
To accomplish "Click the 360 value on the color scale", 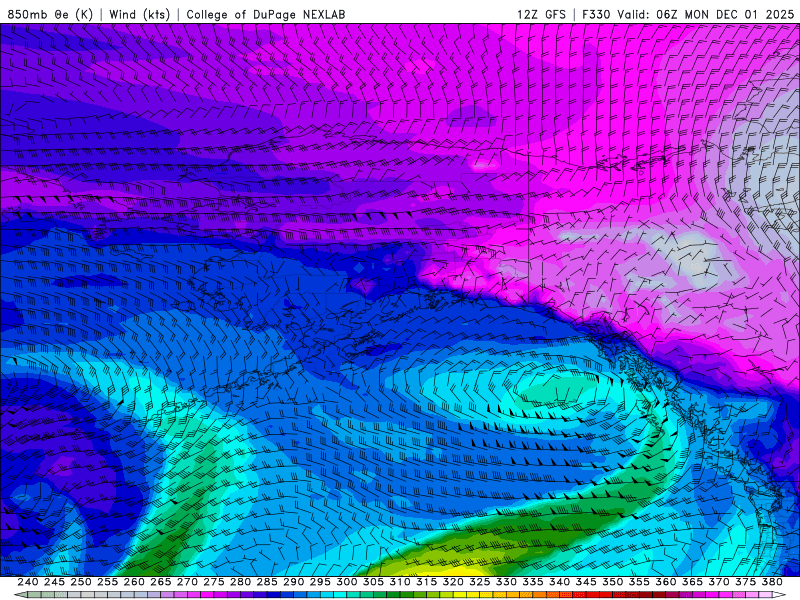I will 666,582.
